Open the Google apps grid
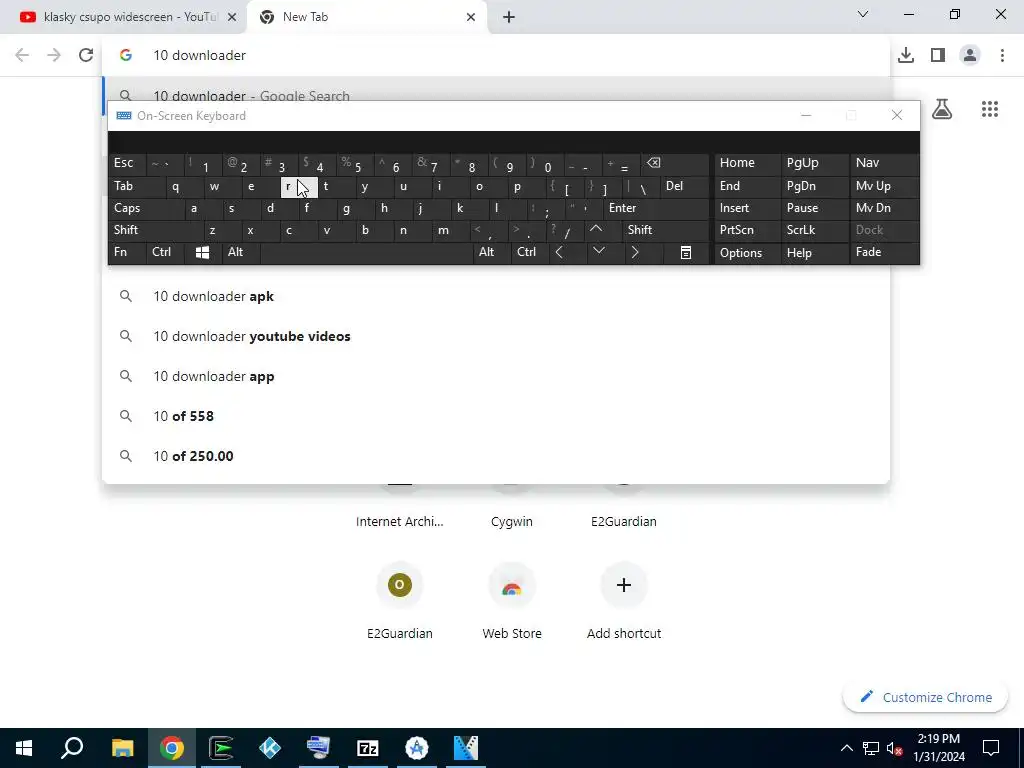This screenshot has height=768, width=1024. click(x=989, y=109)
